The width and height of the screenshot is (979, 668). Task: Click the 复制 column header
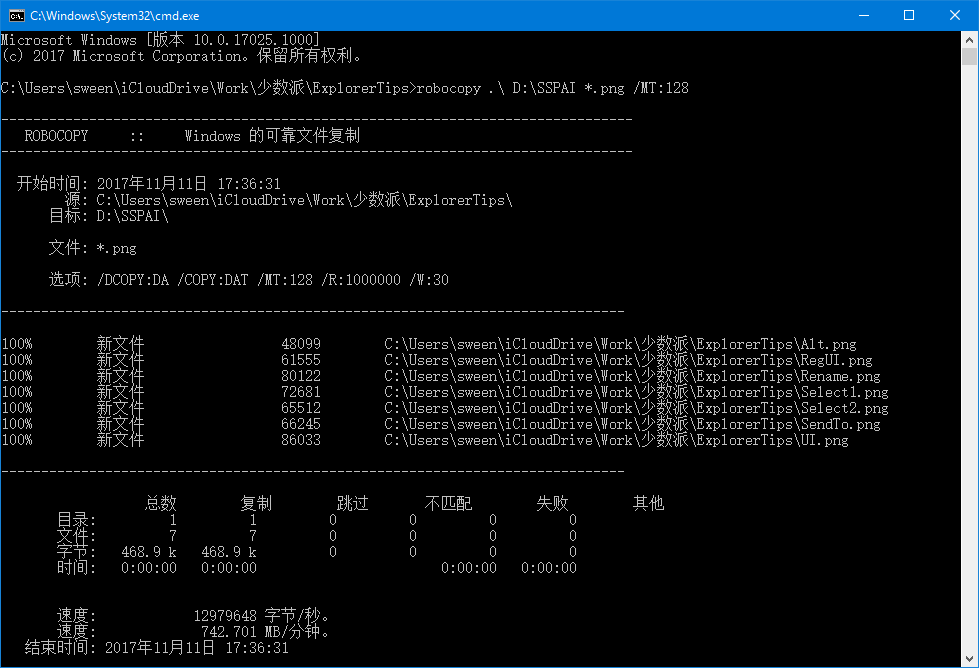coord(256,503)
